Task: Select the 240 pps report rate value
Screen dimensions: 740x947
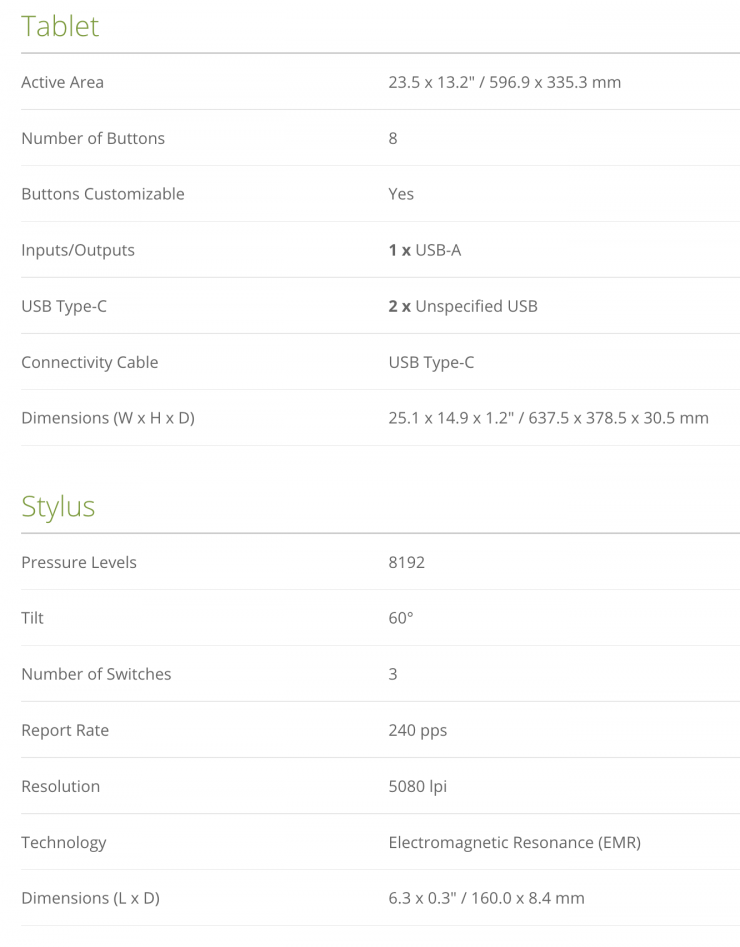Action: click(x=418, y=730)
